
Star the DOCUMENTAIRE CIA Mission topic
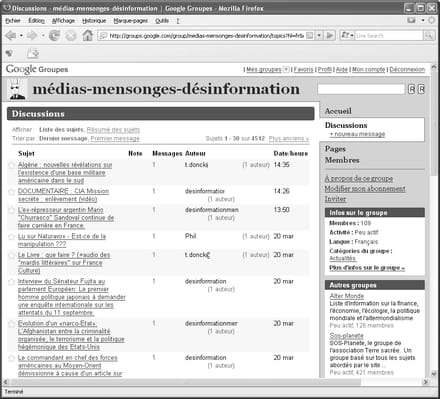pos(12,191)
